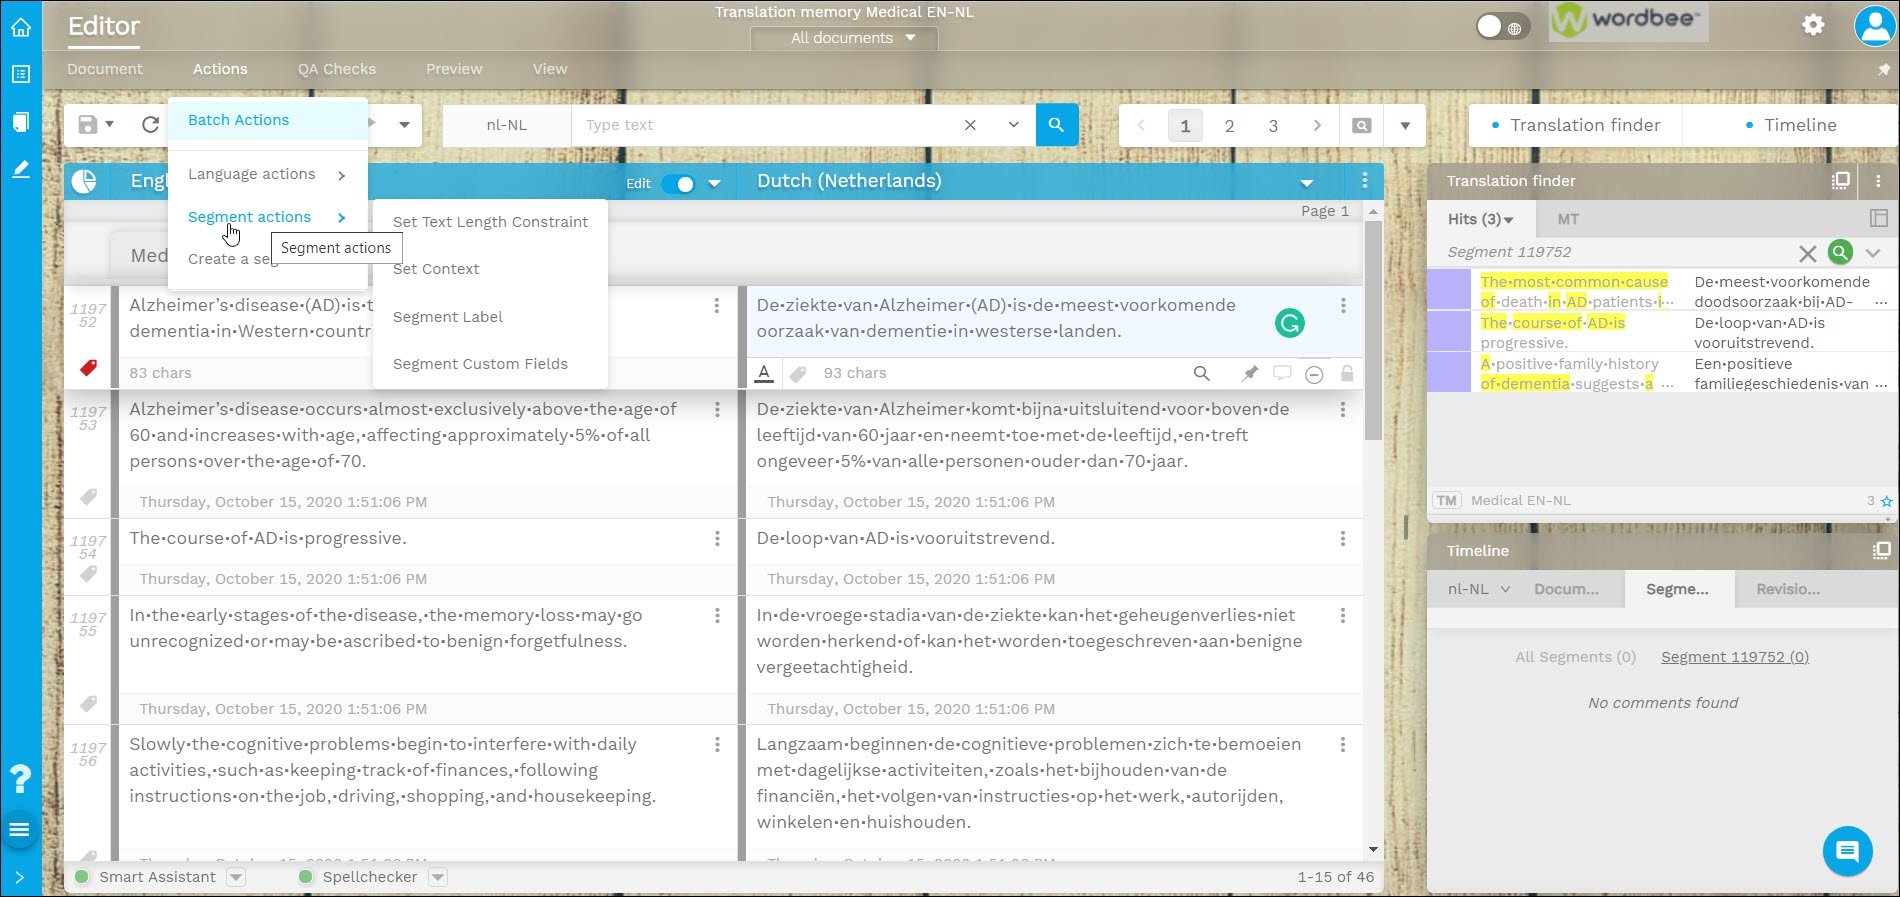
Task: Click the pin icon on active segment
Action: pos(1250,373)
